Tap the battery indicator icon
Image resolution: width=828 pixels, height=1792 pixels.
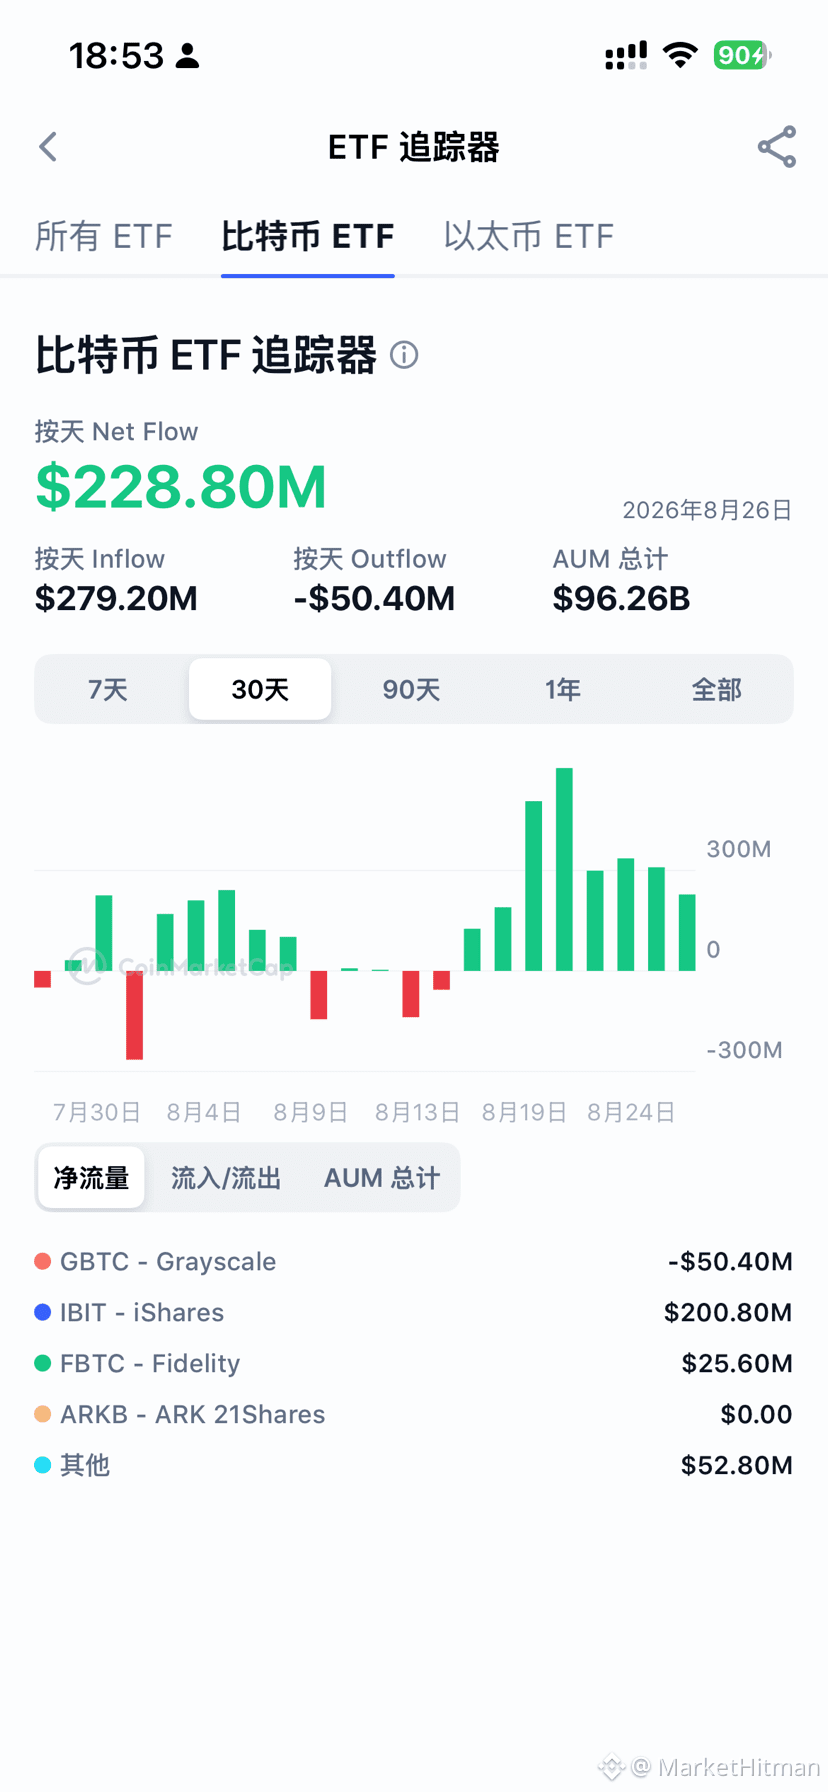[x=742, y=55]
